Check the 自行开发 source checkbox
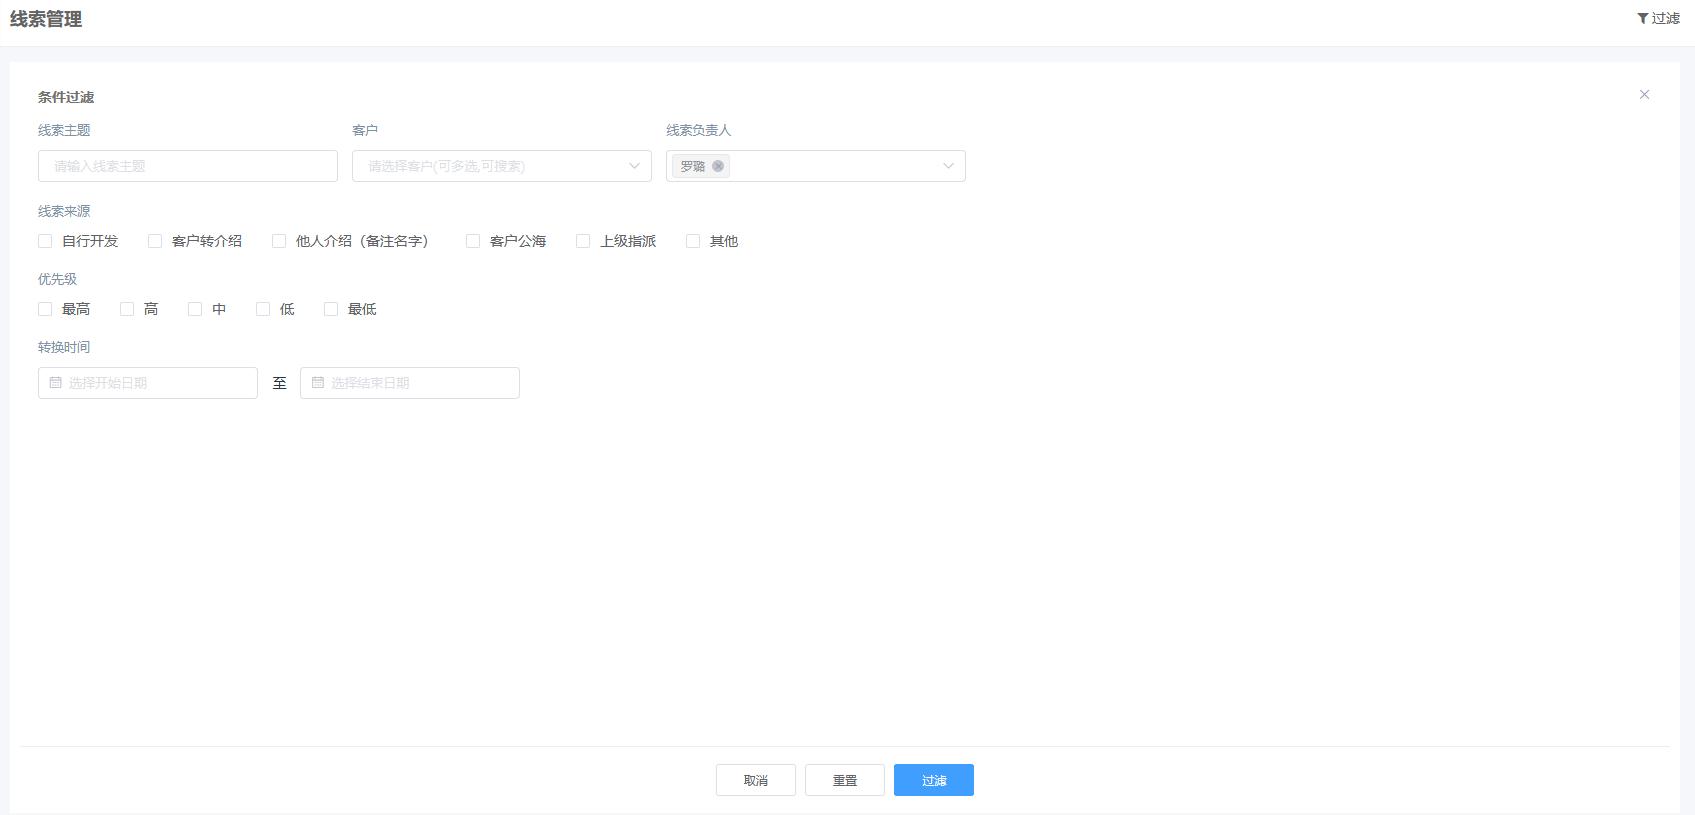The image size is (1695, 815). 45,241
